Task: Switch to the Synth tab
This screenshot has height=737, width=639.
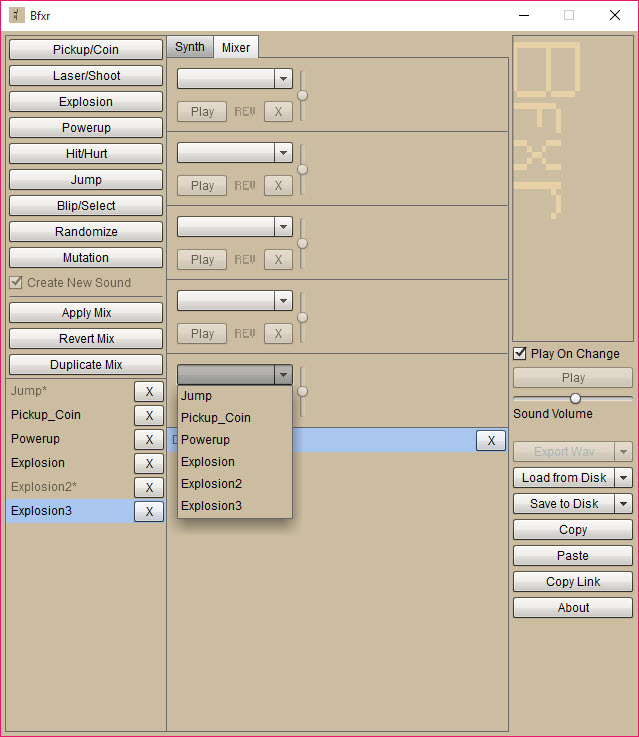Action: coord(190,47)
